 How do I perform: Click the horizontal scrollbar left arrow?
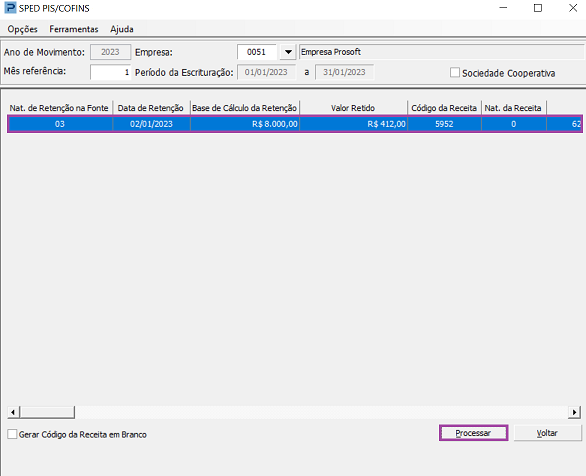(x=13, y=412)
